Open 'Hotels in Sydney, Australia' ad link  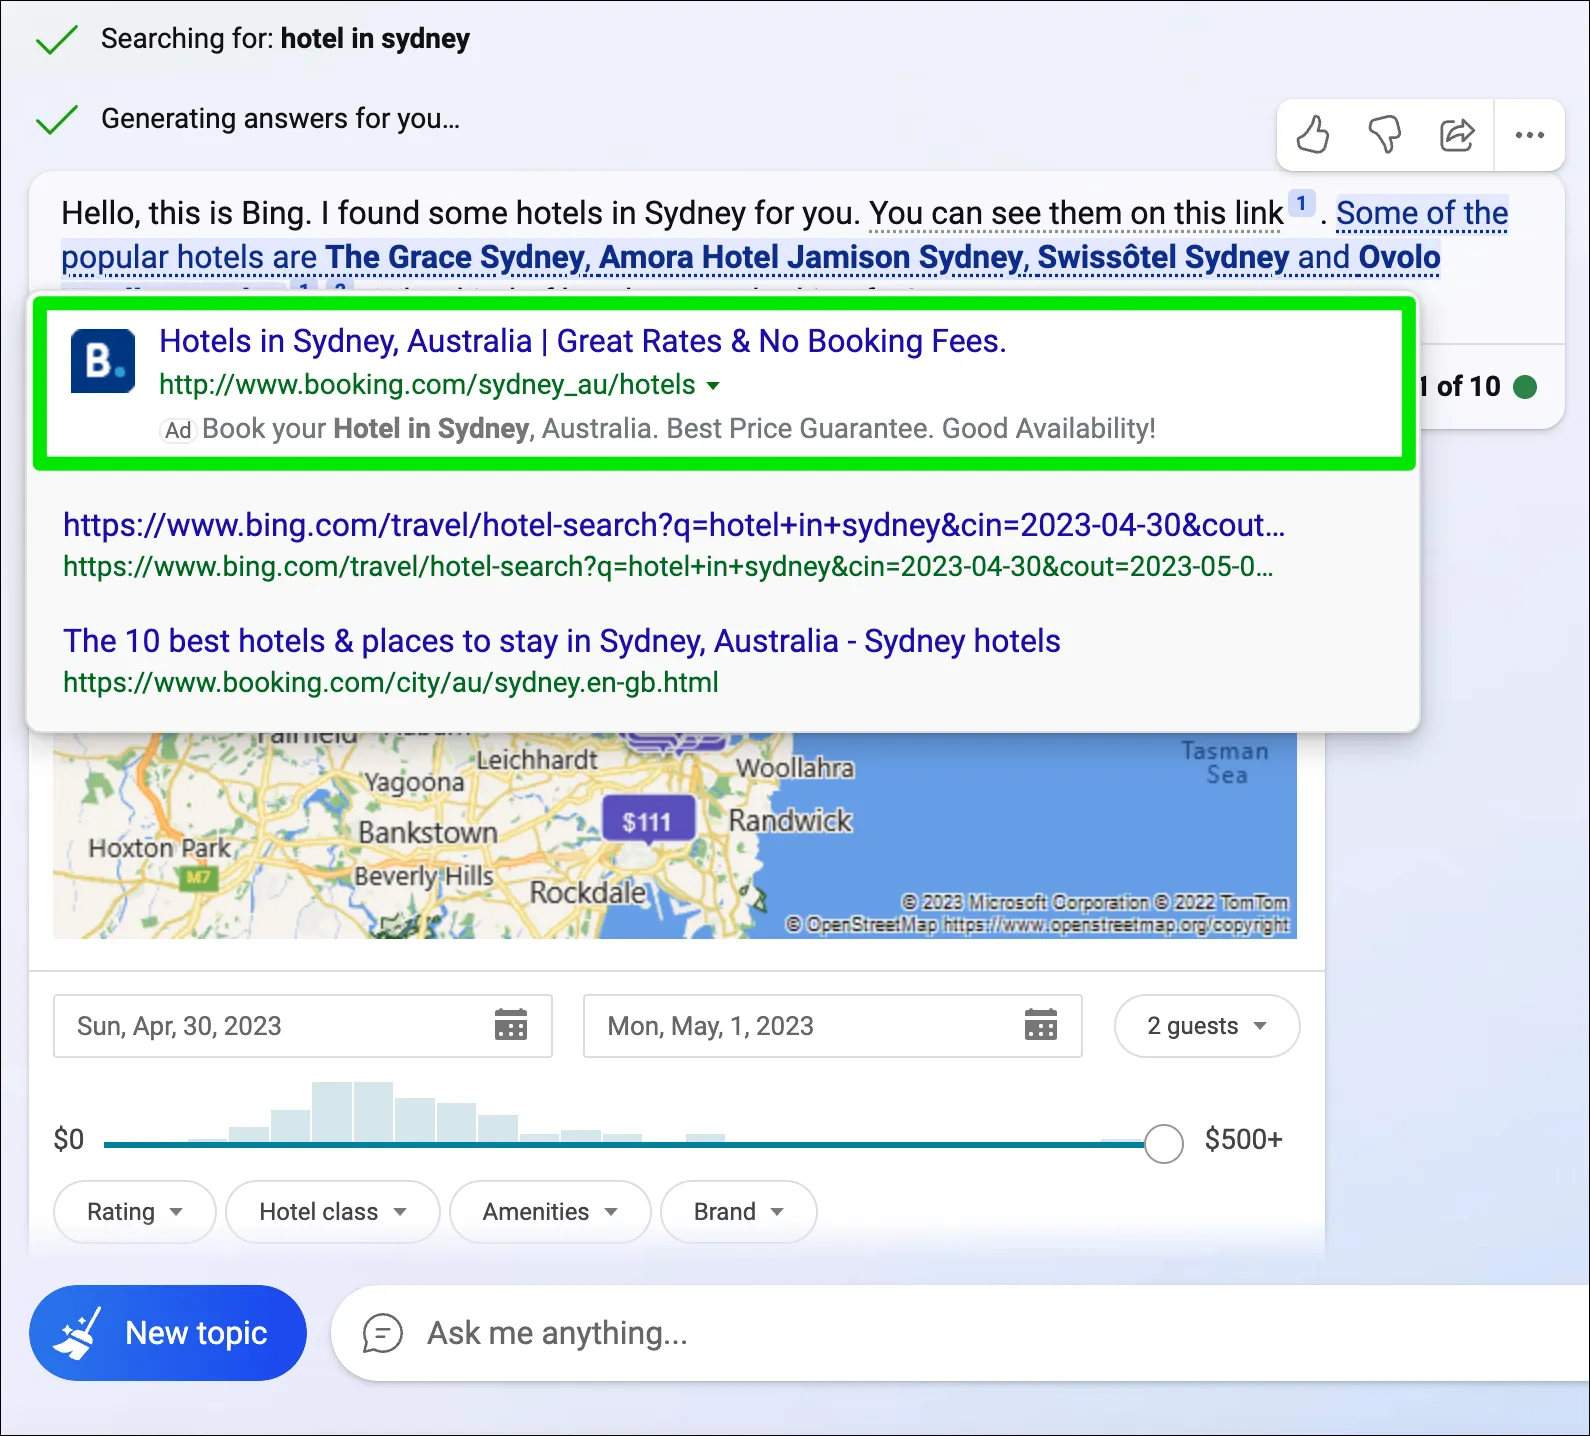coord(583,341)
